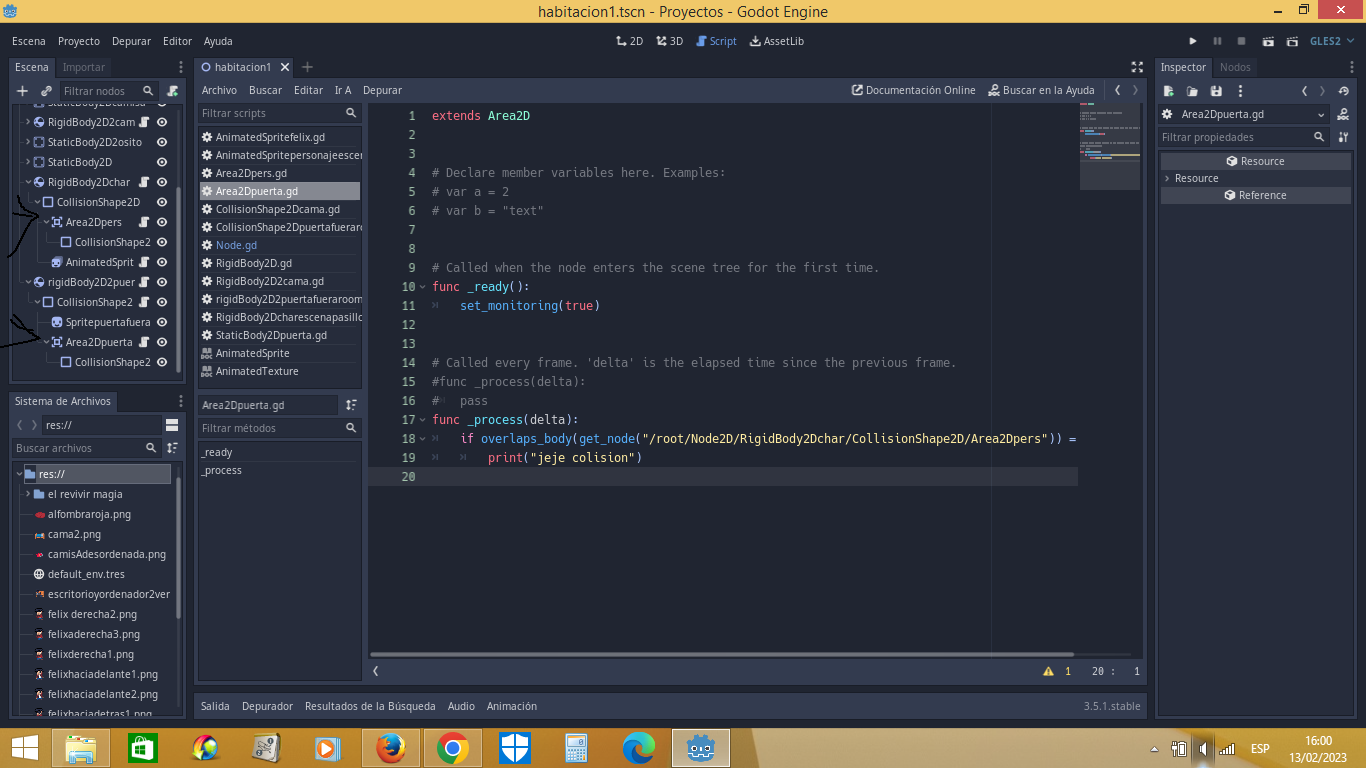Viewport: 1366px width, 768px height.
Task: Switch to the 3D workspace
Action: tap(669, 41)
